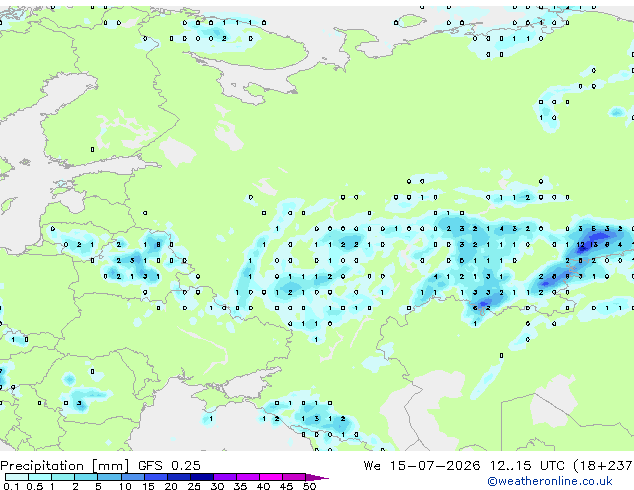Click the 45–50 mm legend color box
This screenshot has width=634, height=490.
[294, 477]
